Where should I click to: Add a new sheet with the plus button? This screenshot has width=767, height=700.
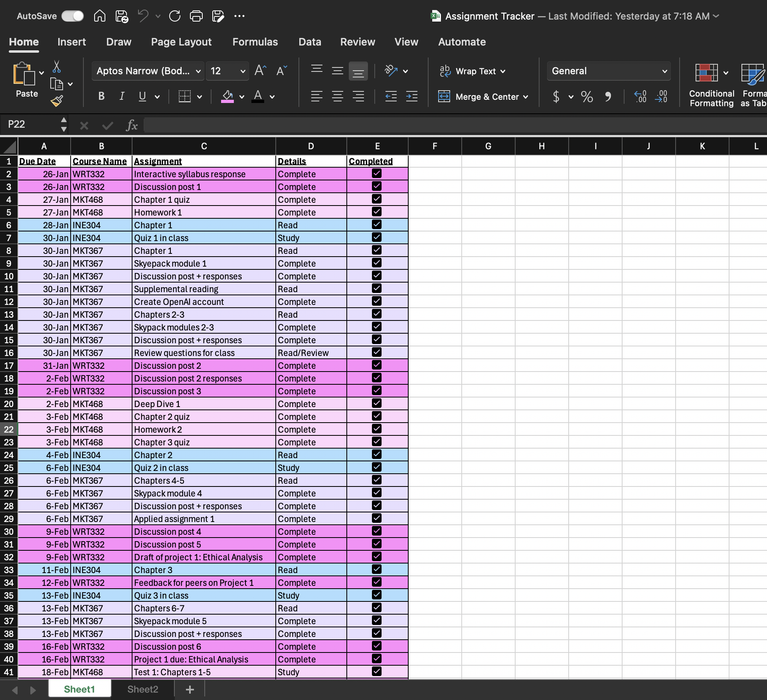point(190,689)
